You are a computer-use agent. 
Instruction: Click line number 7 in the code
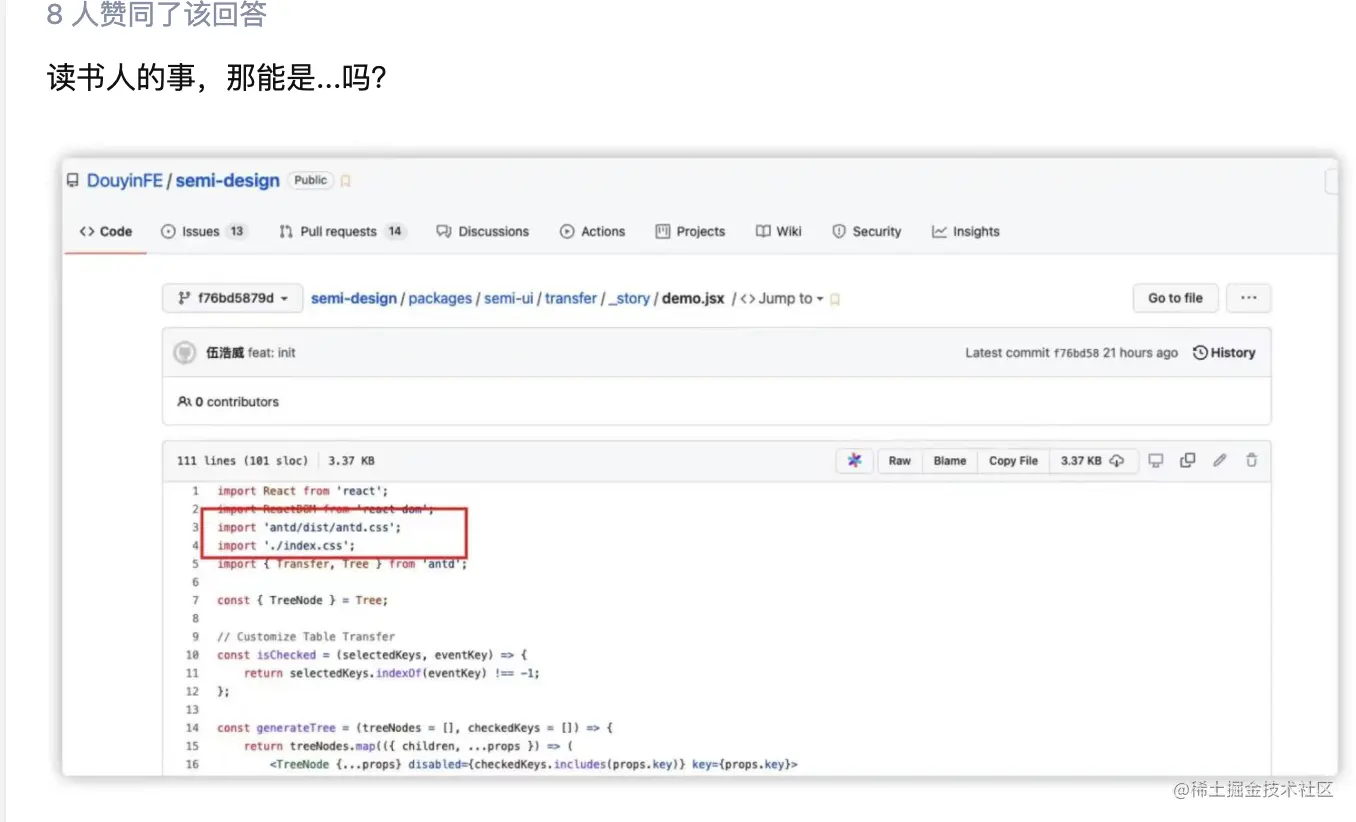[195, 600]
